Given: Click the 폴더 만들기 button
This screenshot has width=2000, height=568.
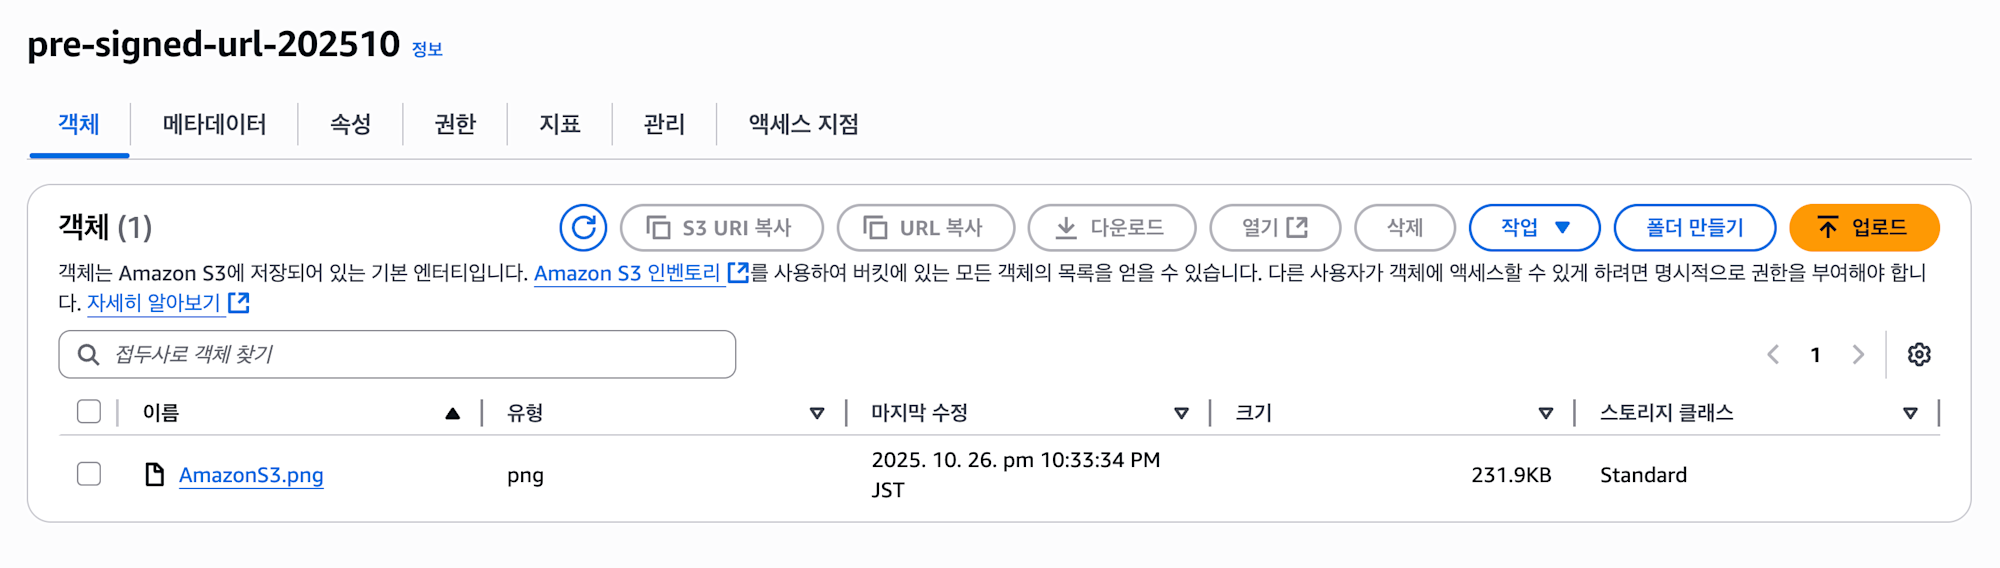Looking at the screenshot, I should click(x=1694, y=228).
